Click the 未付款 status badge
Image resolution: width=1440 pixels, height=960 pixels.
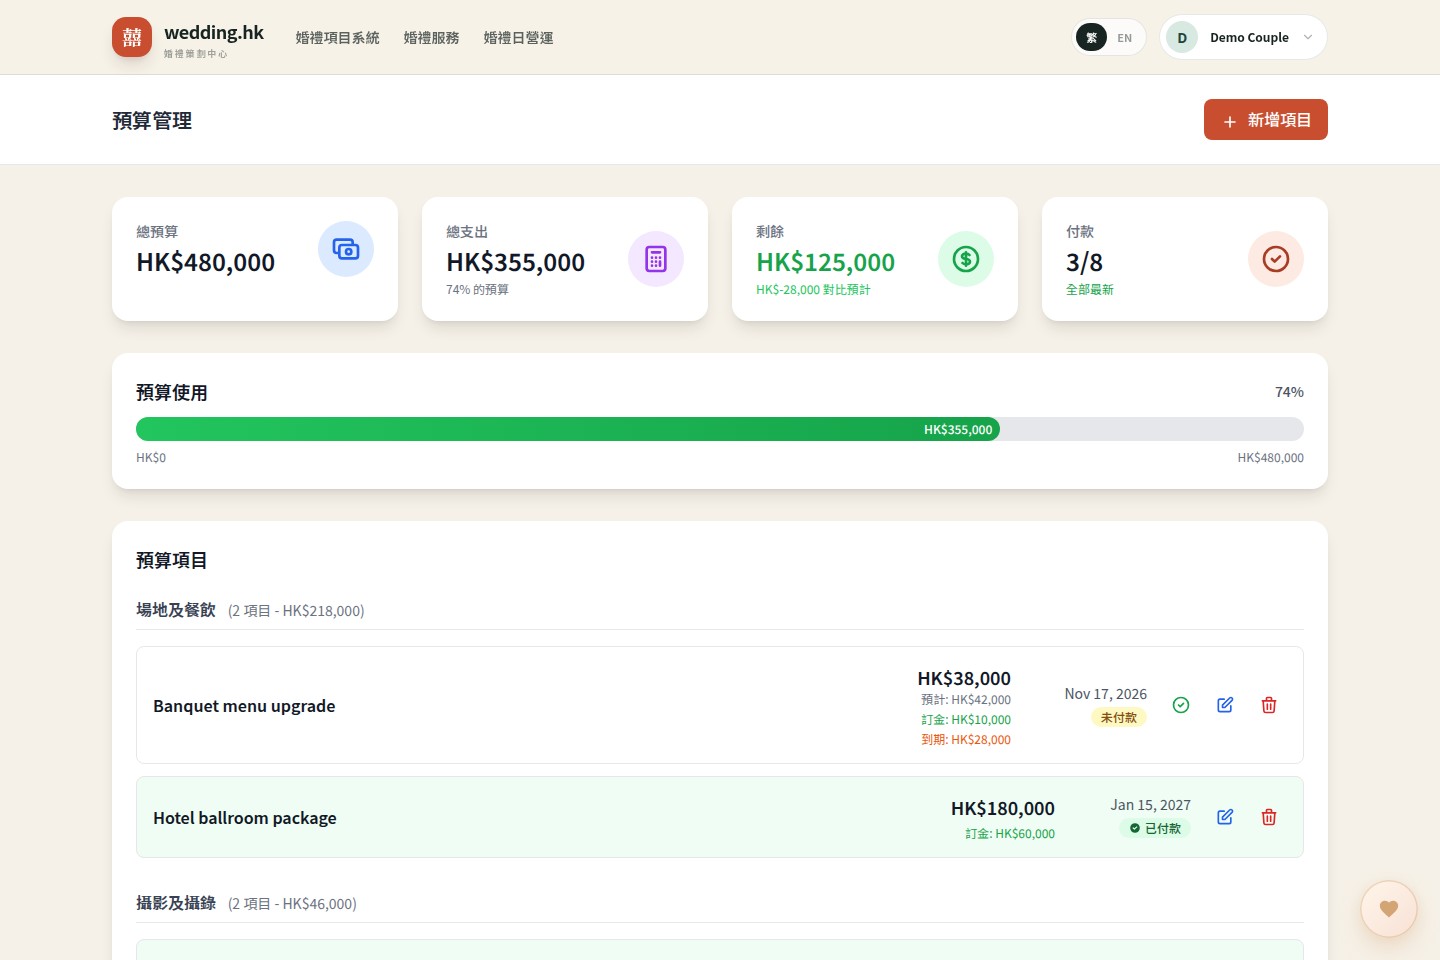(1119, 718)
